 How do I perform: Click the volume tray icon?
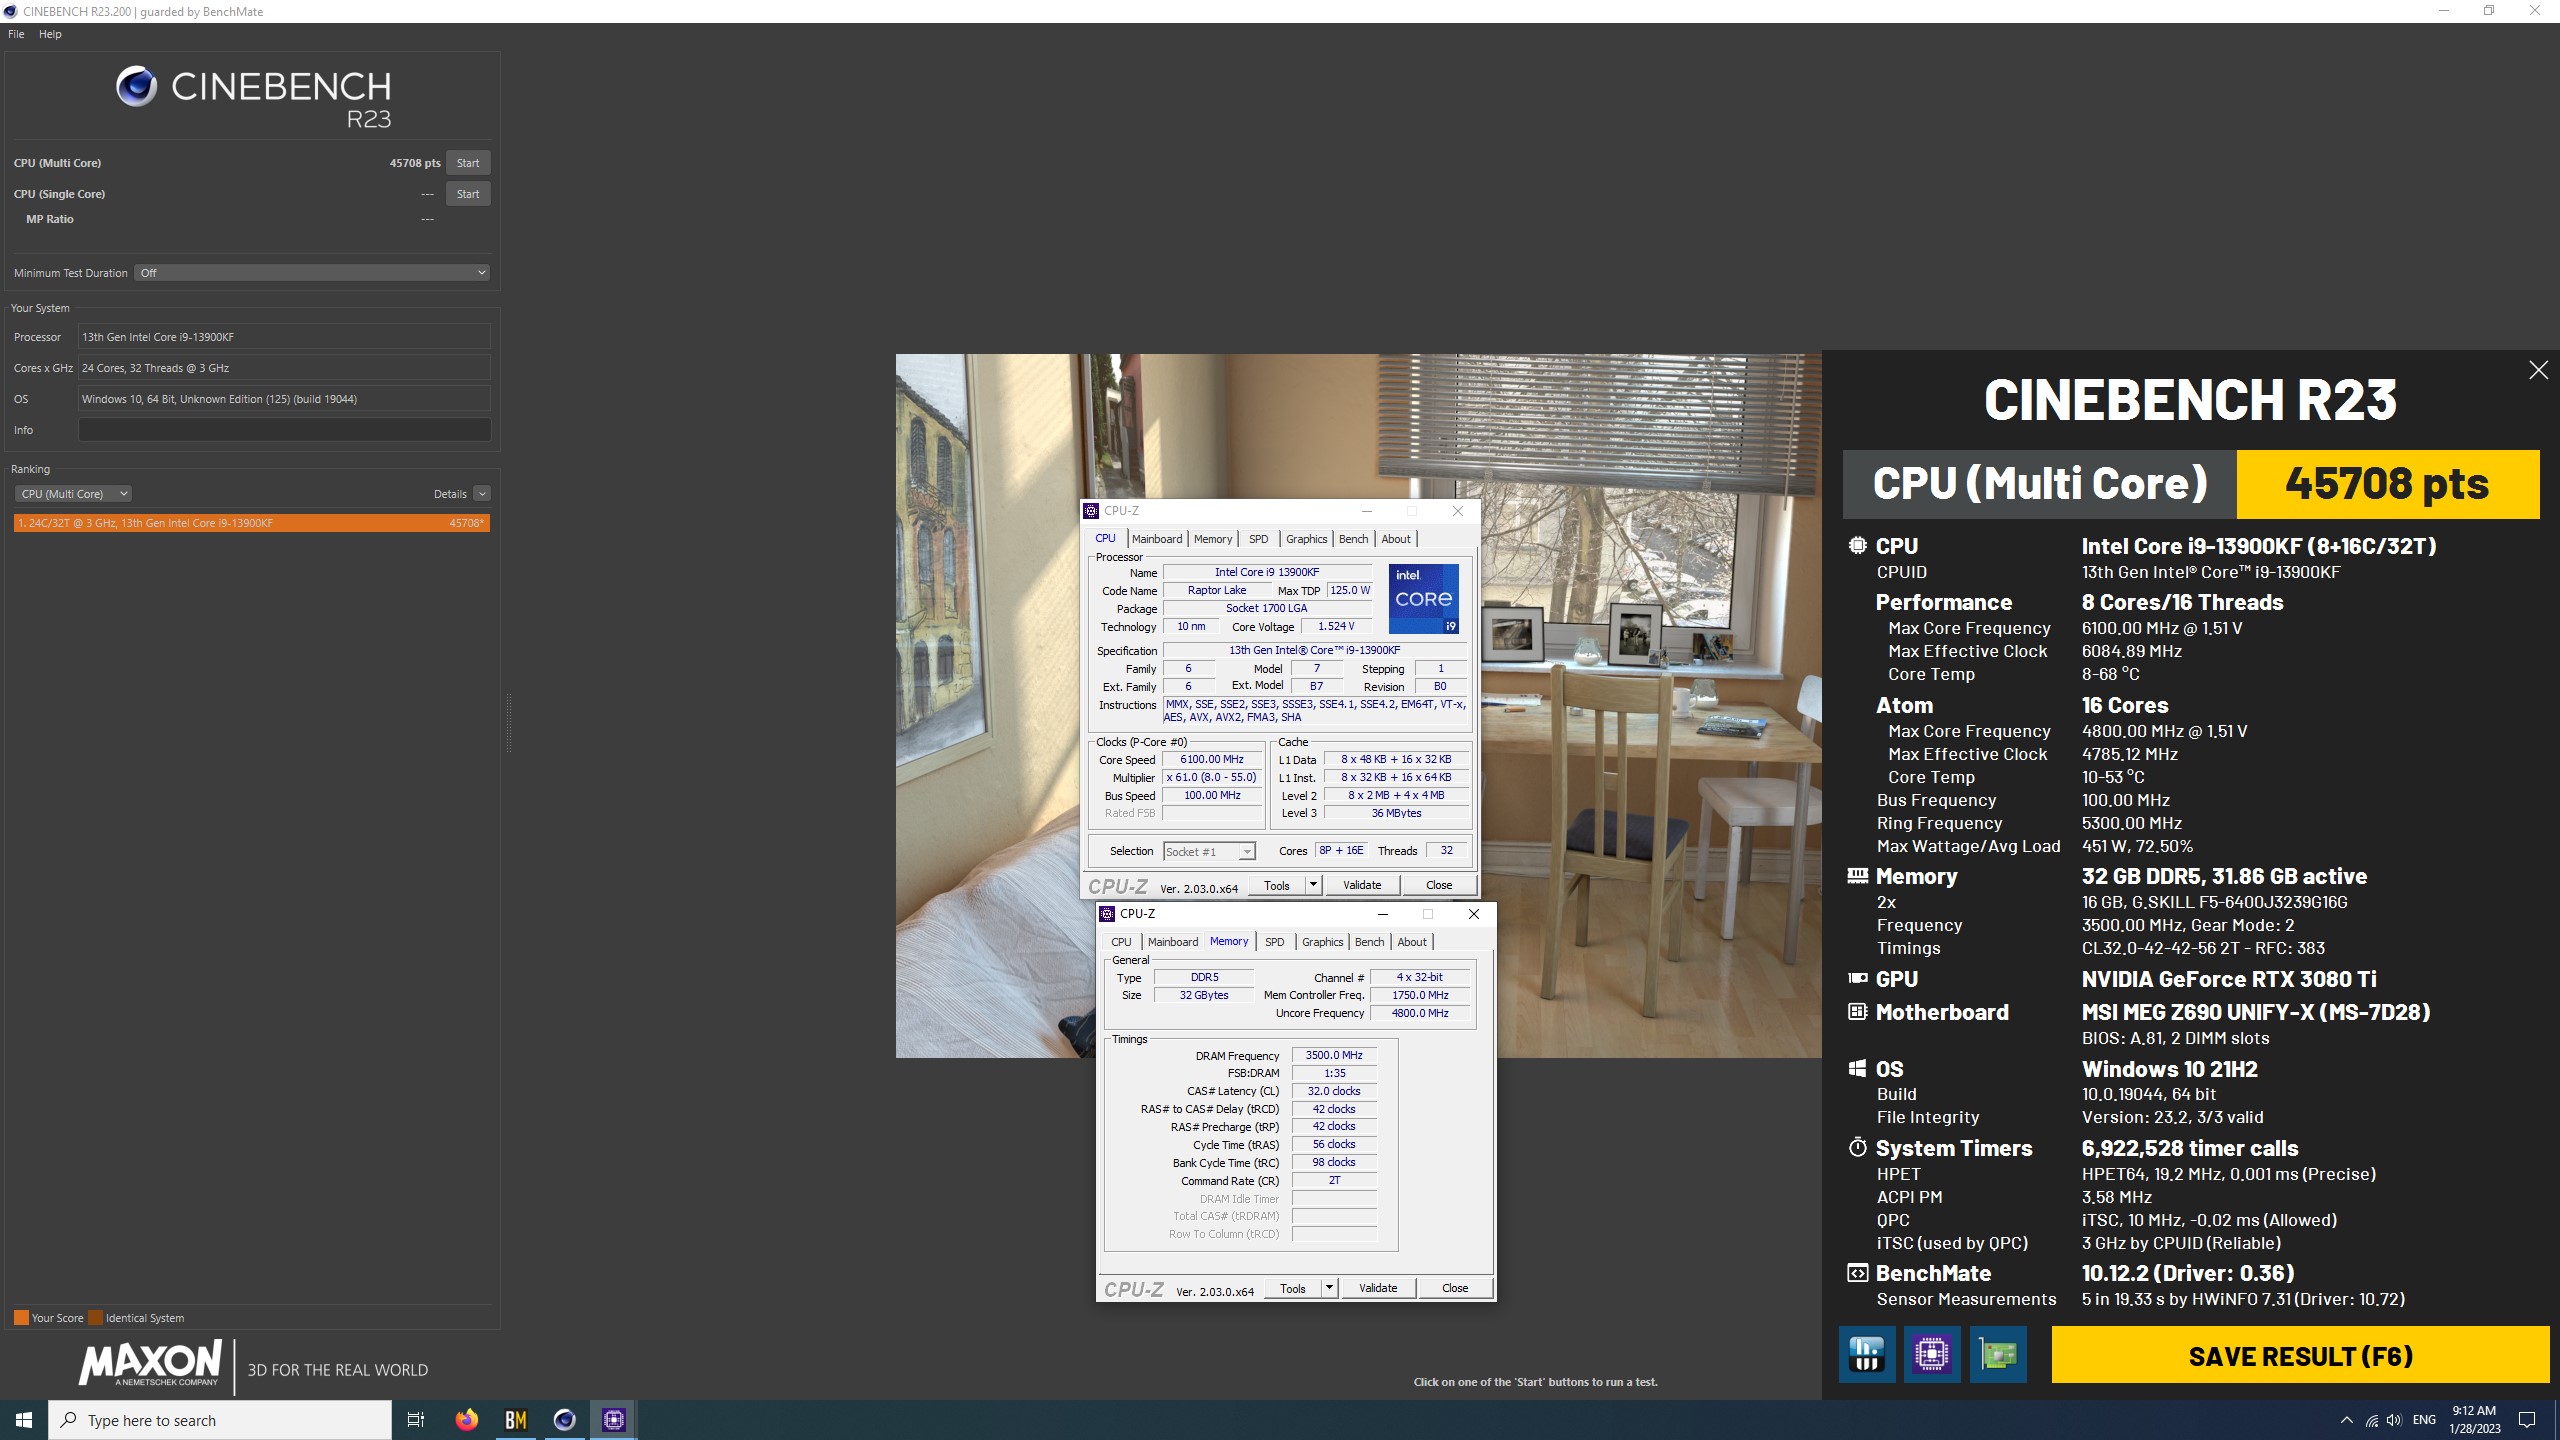tap(2394, 1420)
